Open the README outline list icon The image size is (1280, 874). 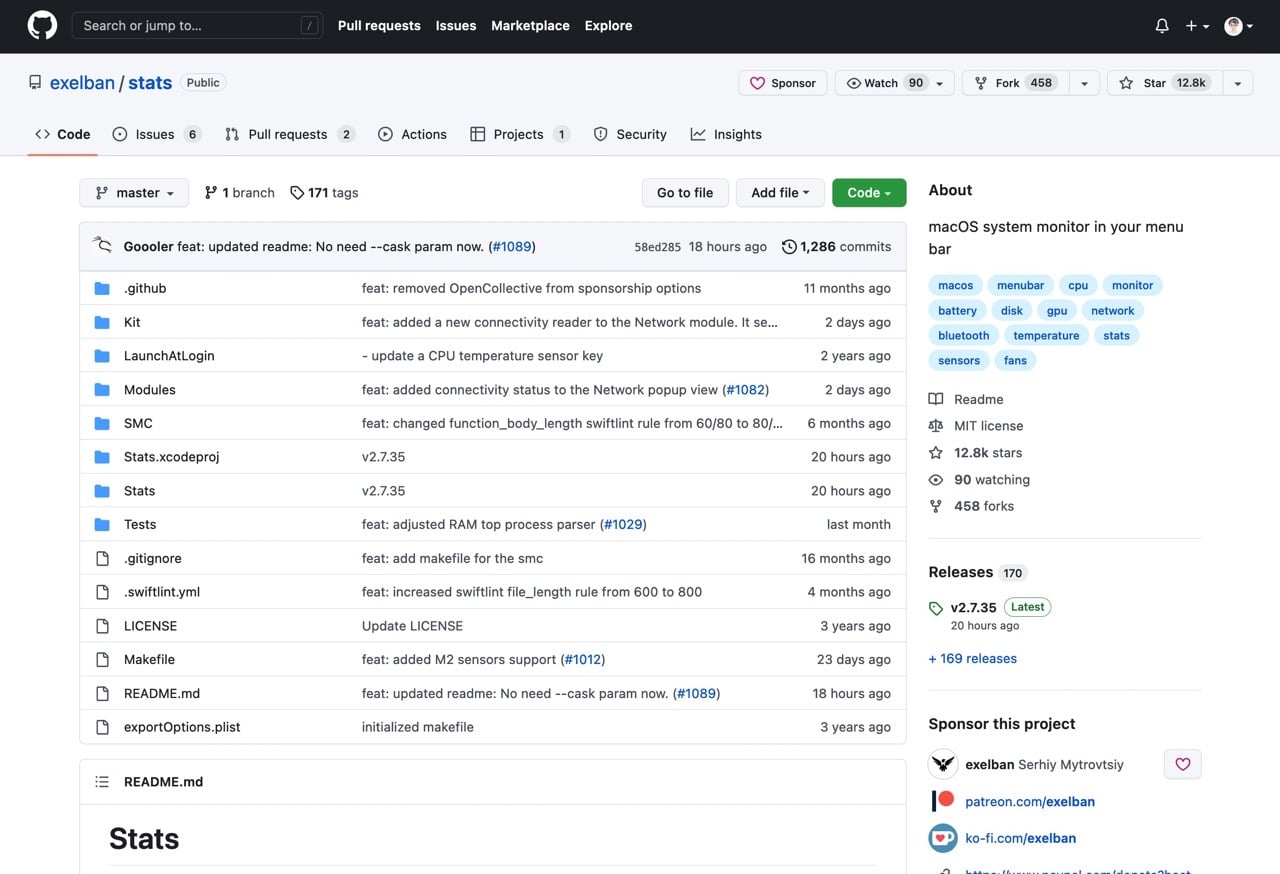point(102,782)
